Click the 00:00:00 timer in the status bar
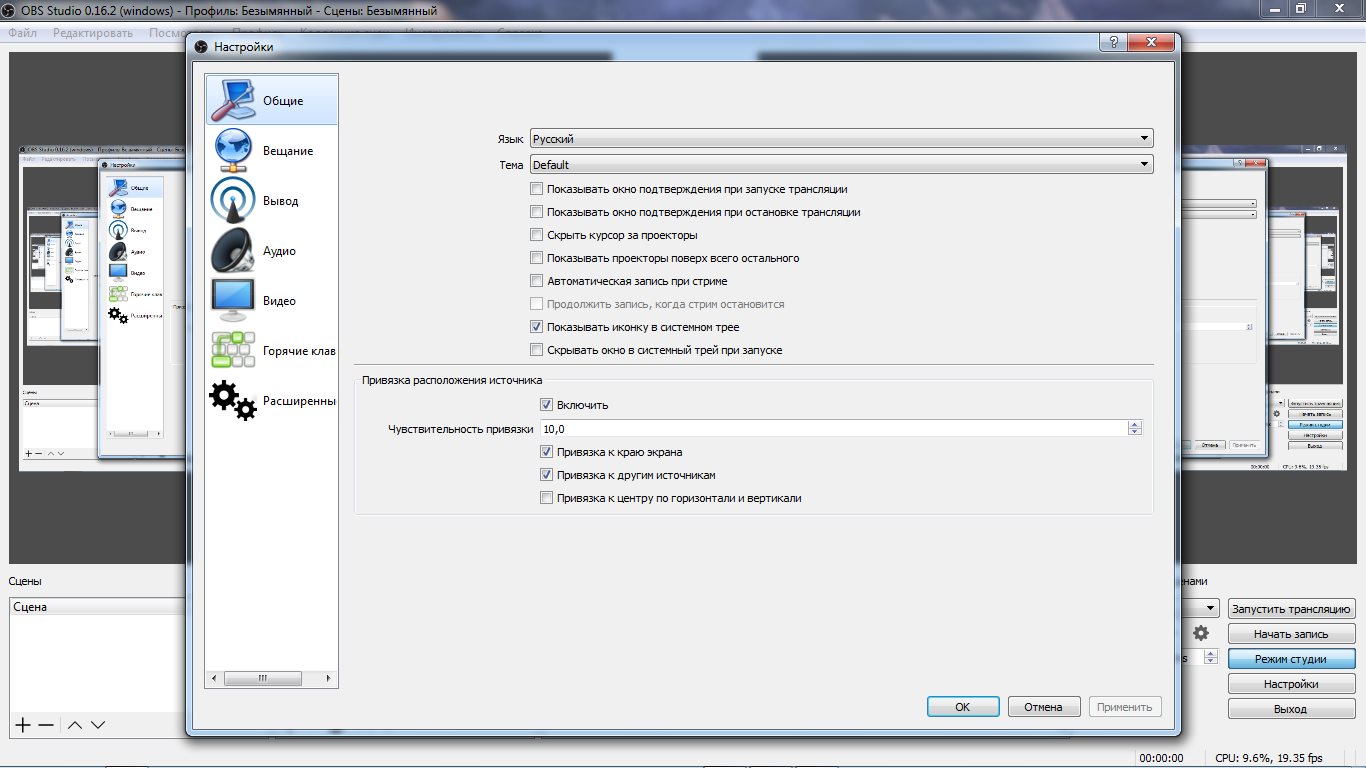 pyautogui.click(x=1161, y=758)
